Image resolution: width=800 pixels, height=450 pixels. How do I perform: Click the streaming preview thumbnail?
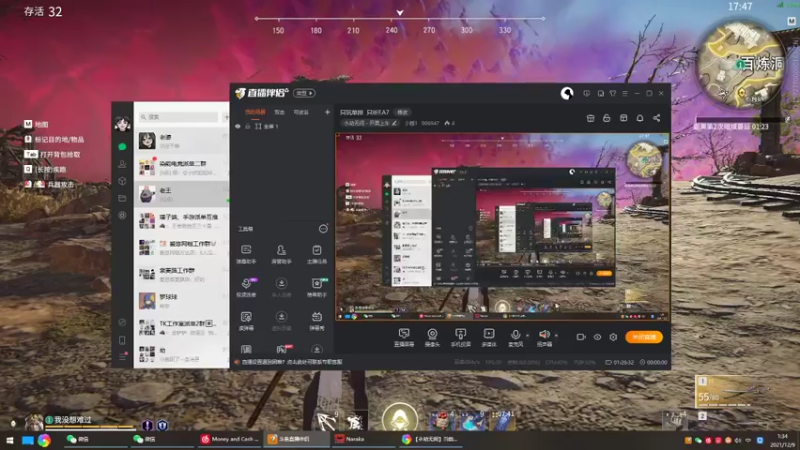coord(502,227)
